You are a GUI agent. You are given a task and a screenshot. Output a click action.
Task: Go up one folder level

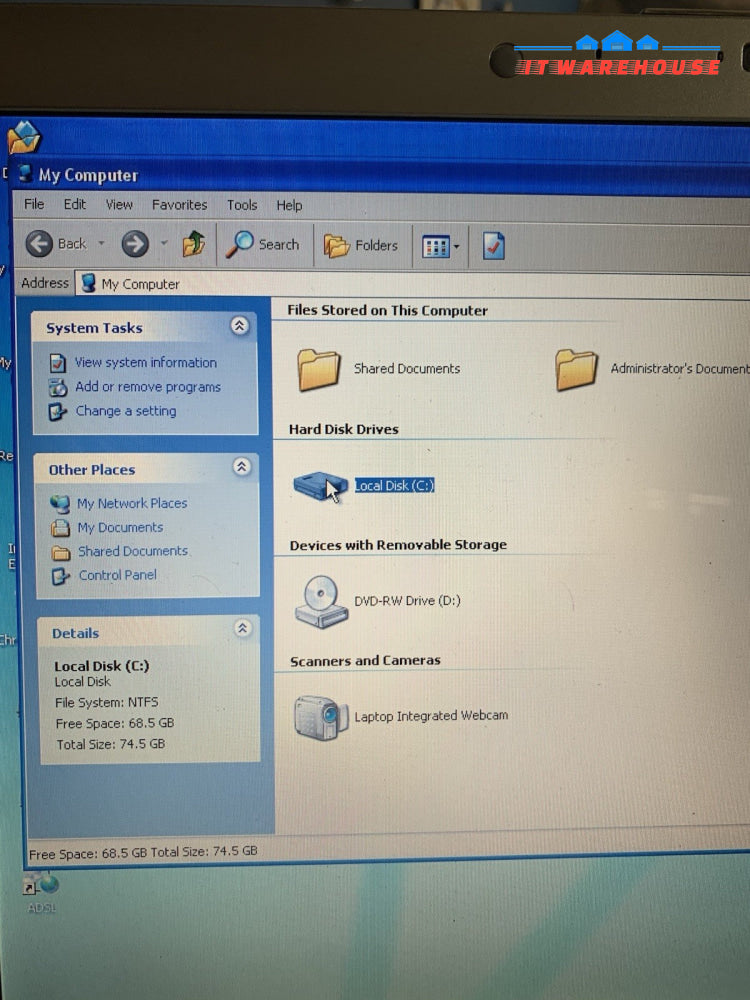coord(194,244)
